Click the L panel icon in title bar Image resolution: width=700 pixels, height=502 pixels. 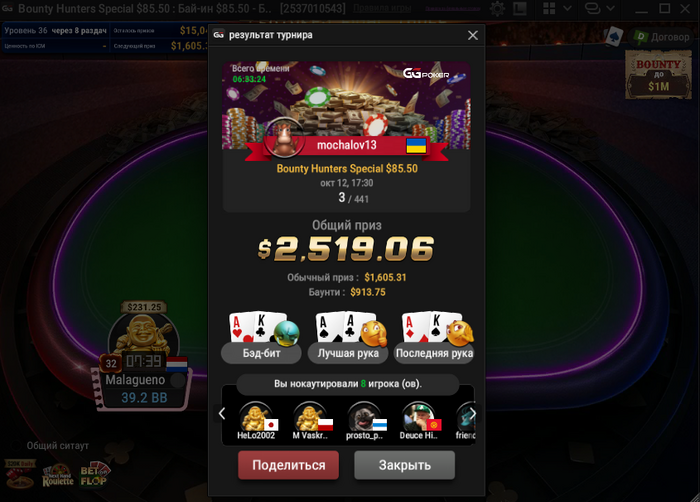coord(519,8)
